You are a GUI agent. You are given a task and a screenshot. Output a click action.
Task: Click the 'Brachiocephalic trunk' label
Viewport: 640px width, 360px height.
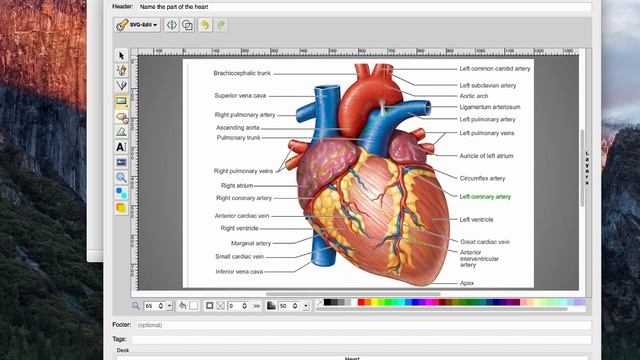click(x=242, y=73)
